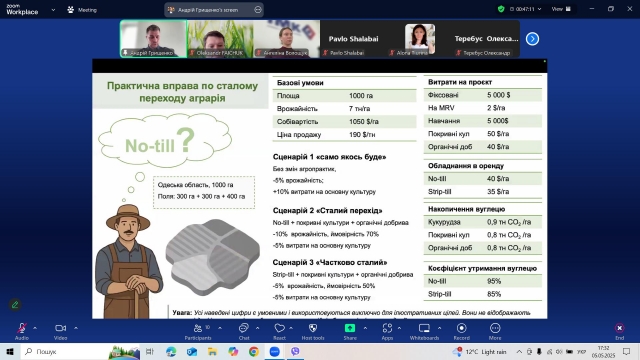Expand the Share options chevron

click(365, 328)
